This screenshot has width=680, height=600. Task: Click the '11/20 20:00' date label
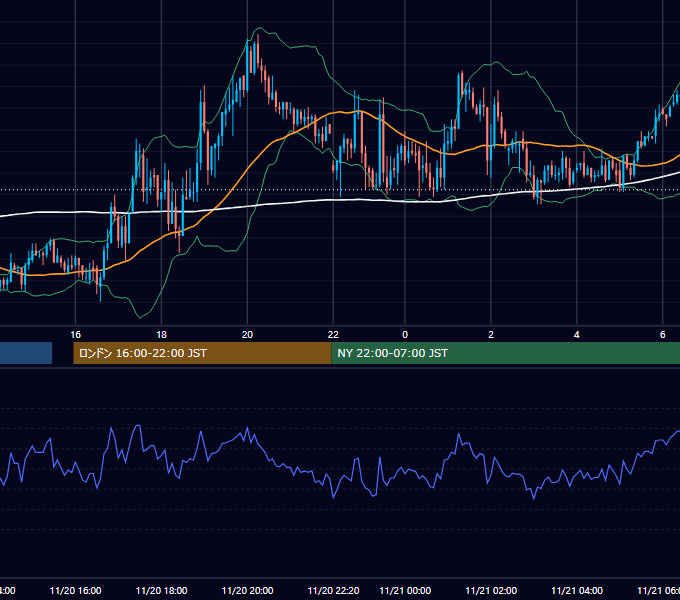pyautogui.click(x=247, y=591)
